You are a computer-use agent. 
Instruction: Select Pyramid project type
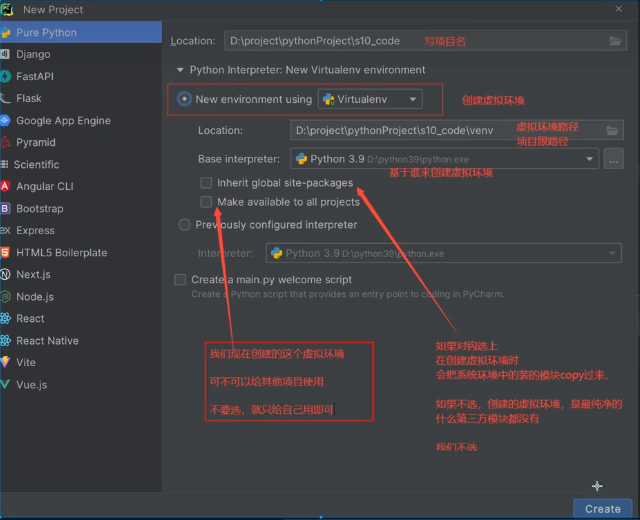tap(81, 142)
